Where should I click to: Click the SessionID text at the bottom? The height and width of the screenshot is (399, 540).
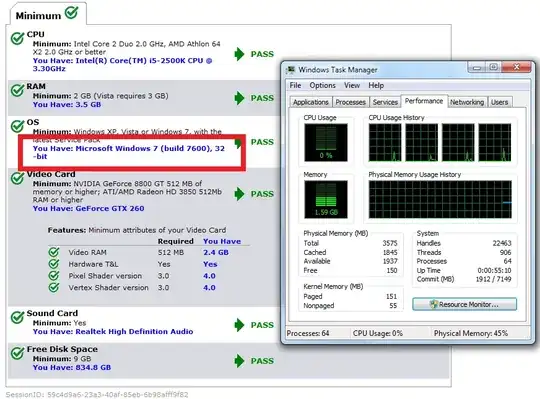[97, 395]
